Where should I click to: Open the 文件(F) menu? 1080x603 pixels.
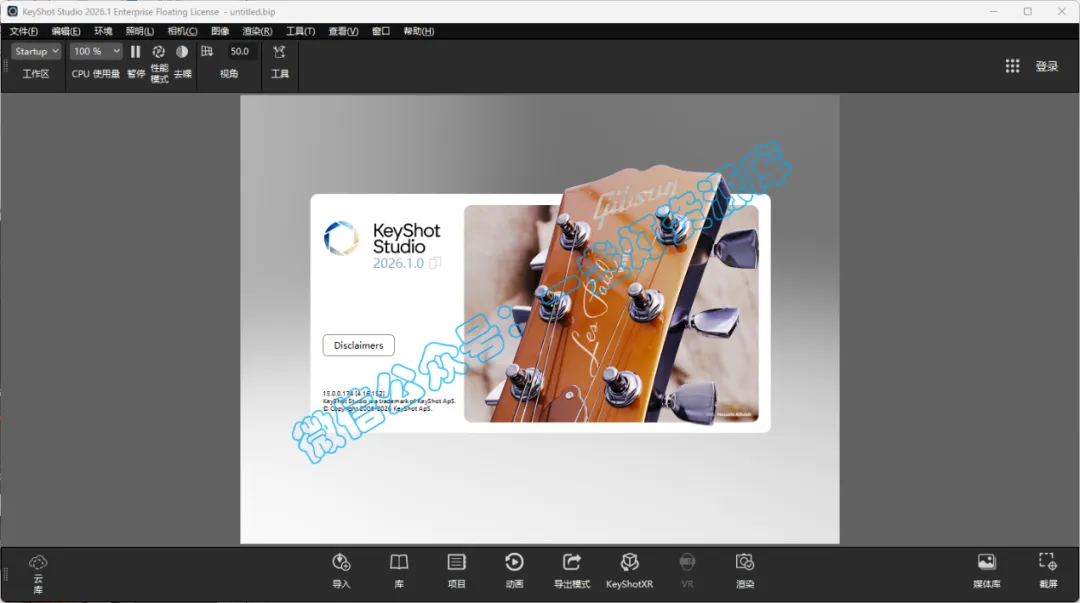point(23,31)
